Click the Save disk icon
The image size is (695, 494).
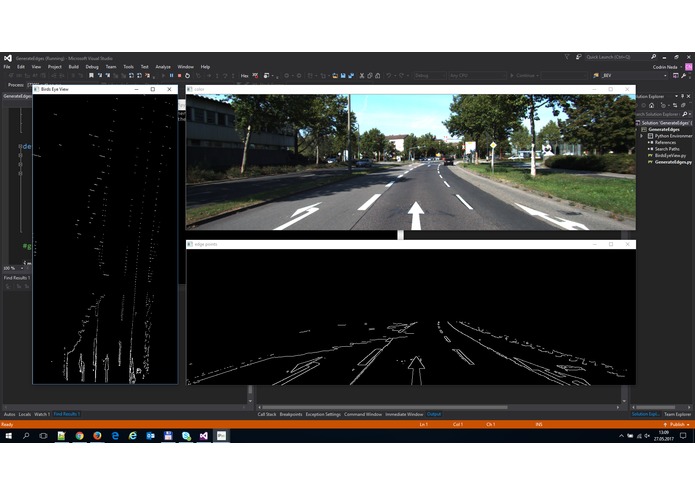343,76
